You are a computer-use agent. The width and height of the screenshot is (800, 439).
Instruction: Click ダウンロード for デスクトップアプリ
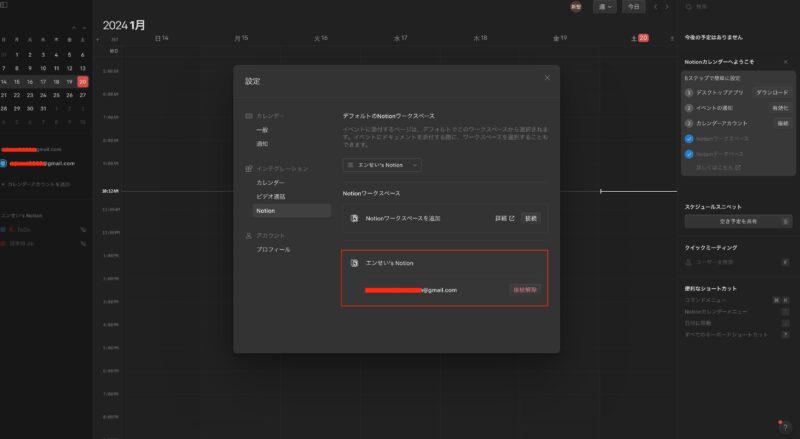point(772,92)
